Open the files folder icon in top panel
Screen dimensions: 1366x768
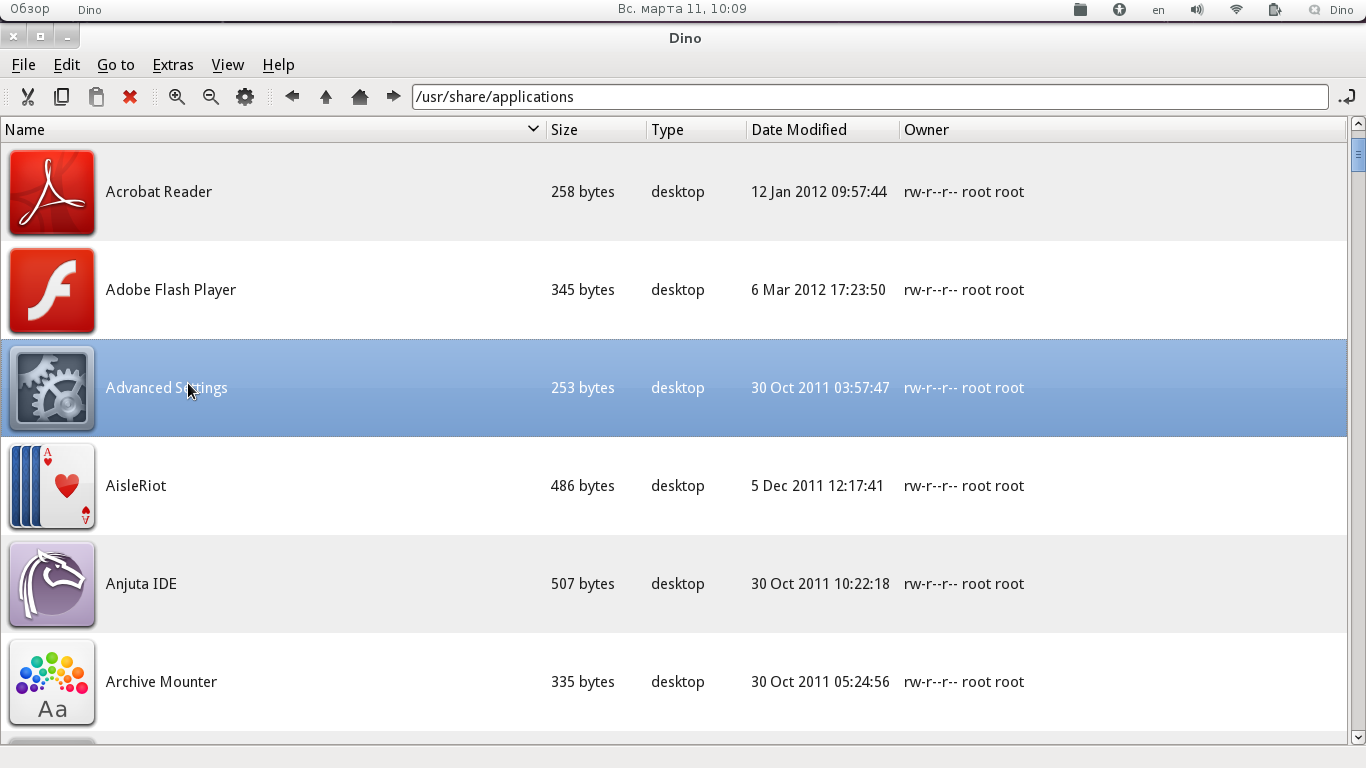click(1080, 10)
